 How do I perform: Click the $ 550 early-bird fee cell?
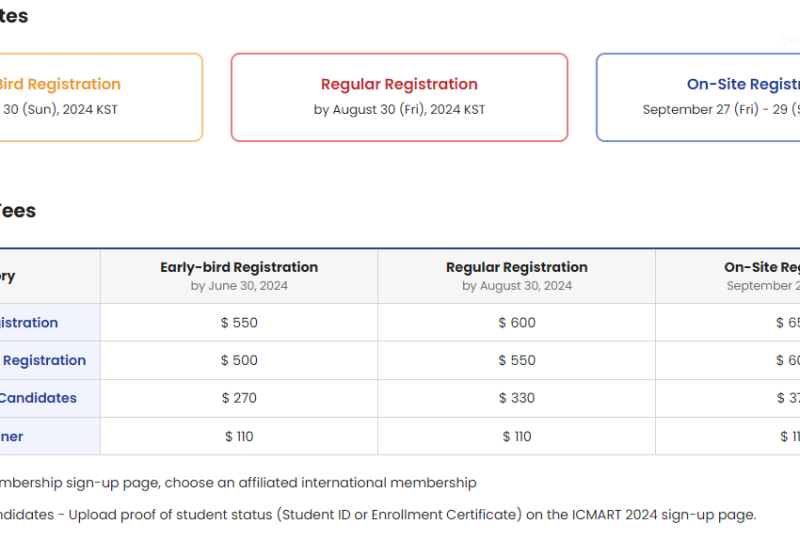click(x=239, y=323)
